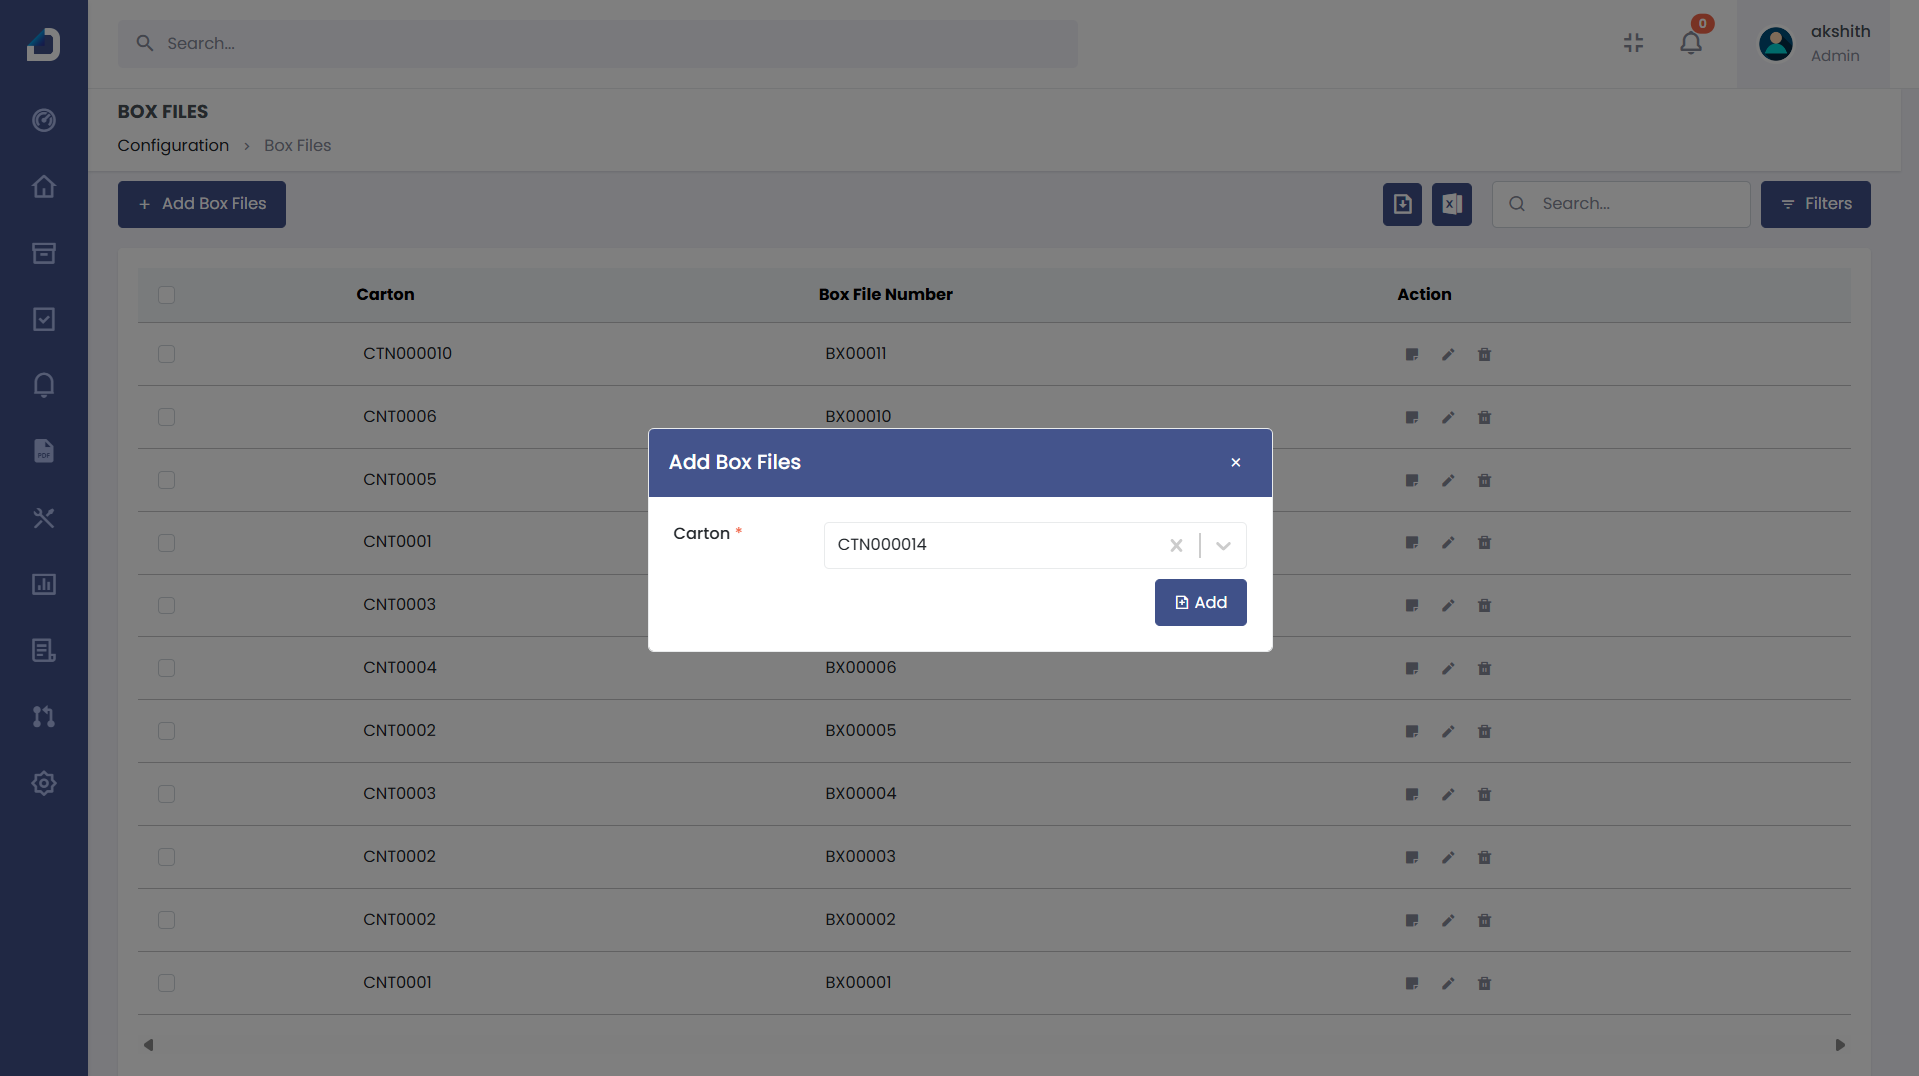This screenshot has width=1919, height=1076.
Task: Edit the BX00006 row
Action: pyautogui.click(x=1448, y=668)
